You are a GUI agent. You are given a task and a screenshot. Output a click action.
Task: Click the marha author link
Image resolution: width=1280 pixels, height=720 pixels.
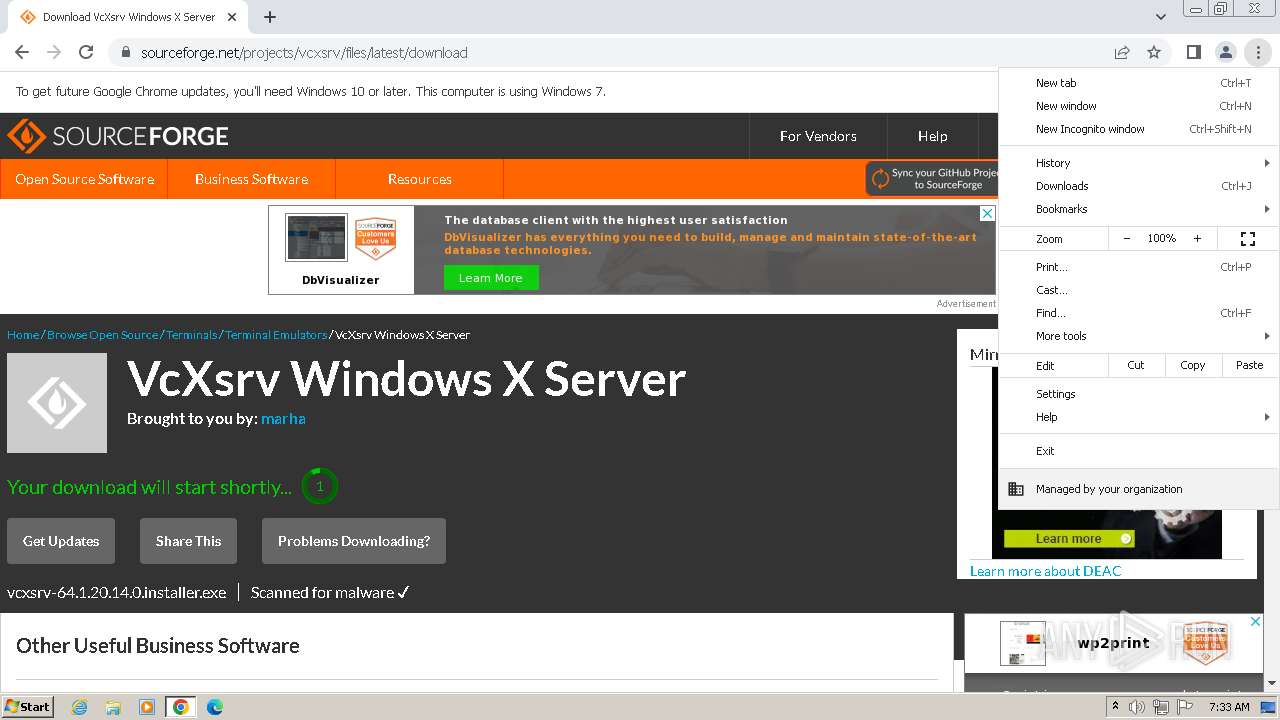(283, 419)
